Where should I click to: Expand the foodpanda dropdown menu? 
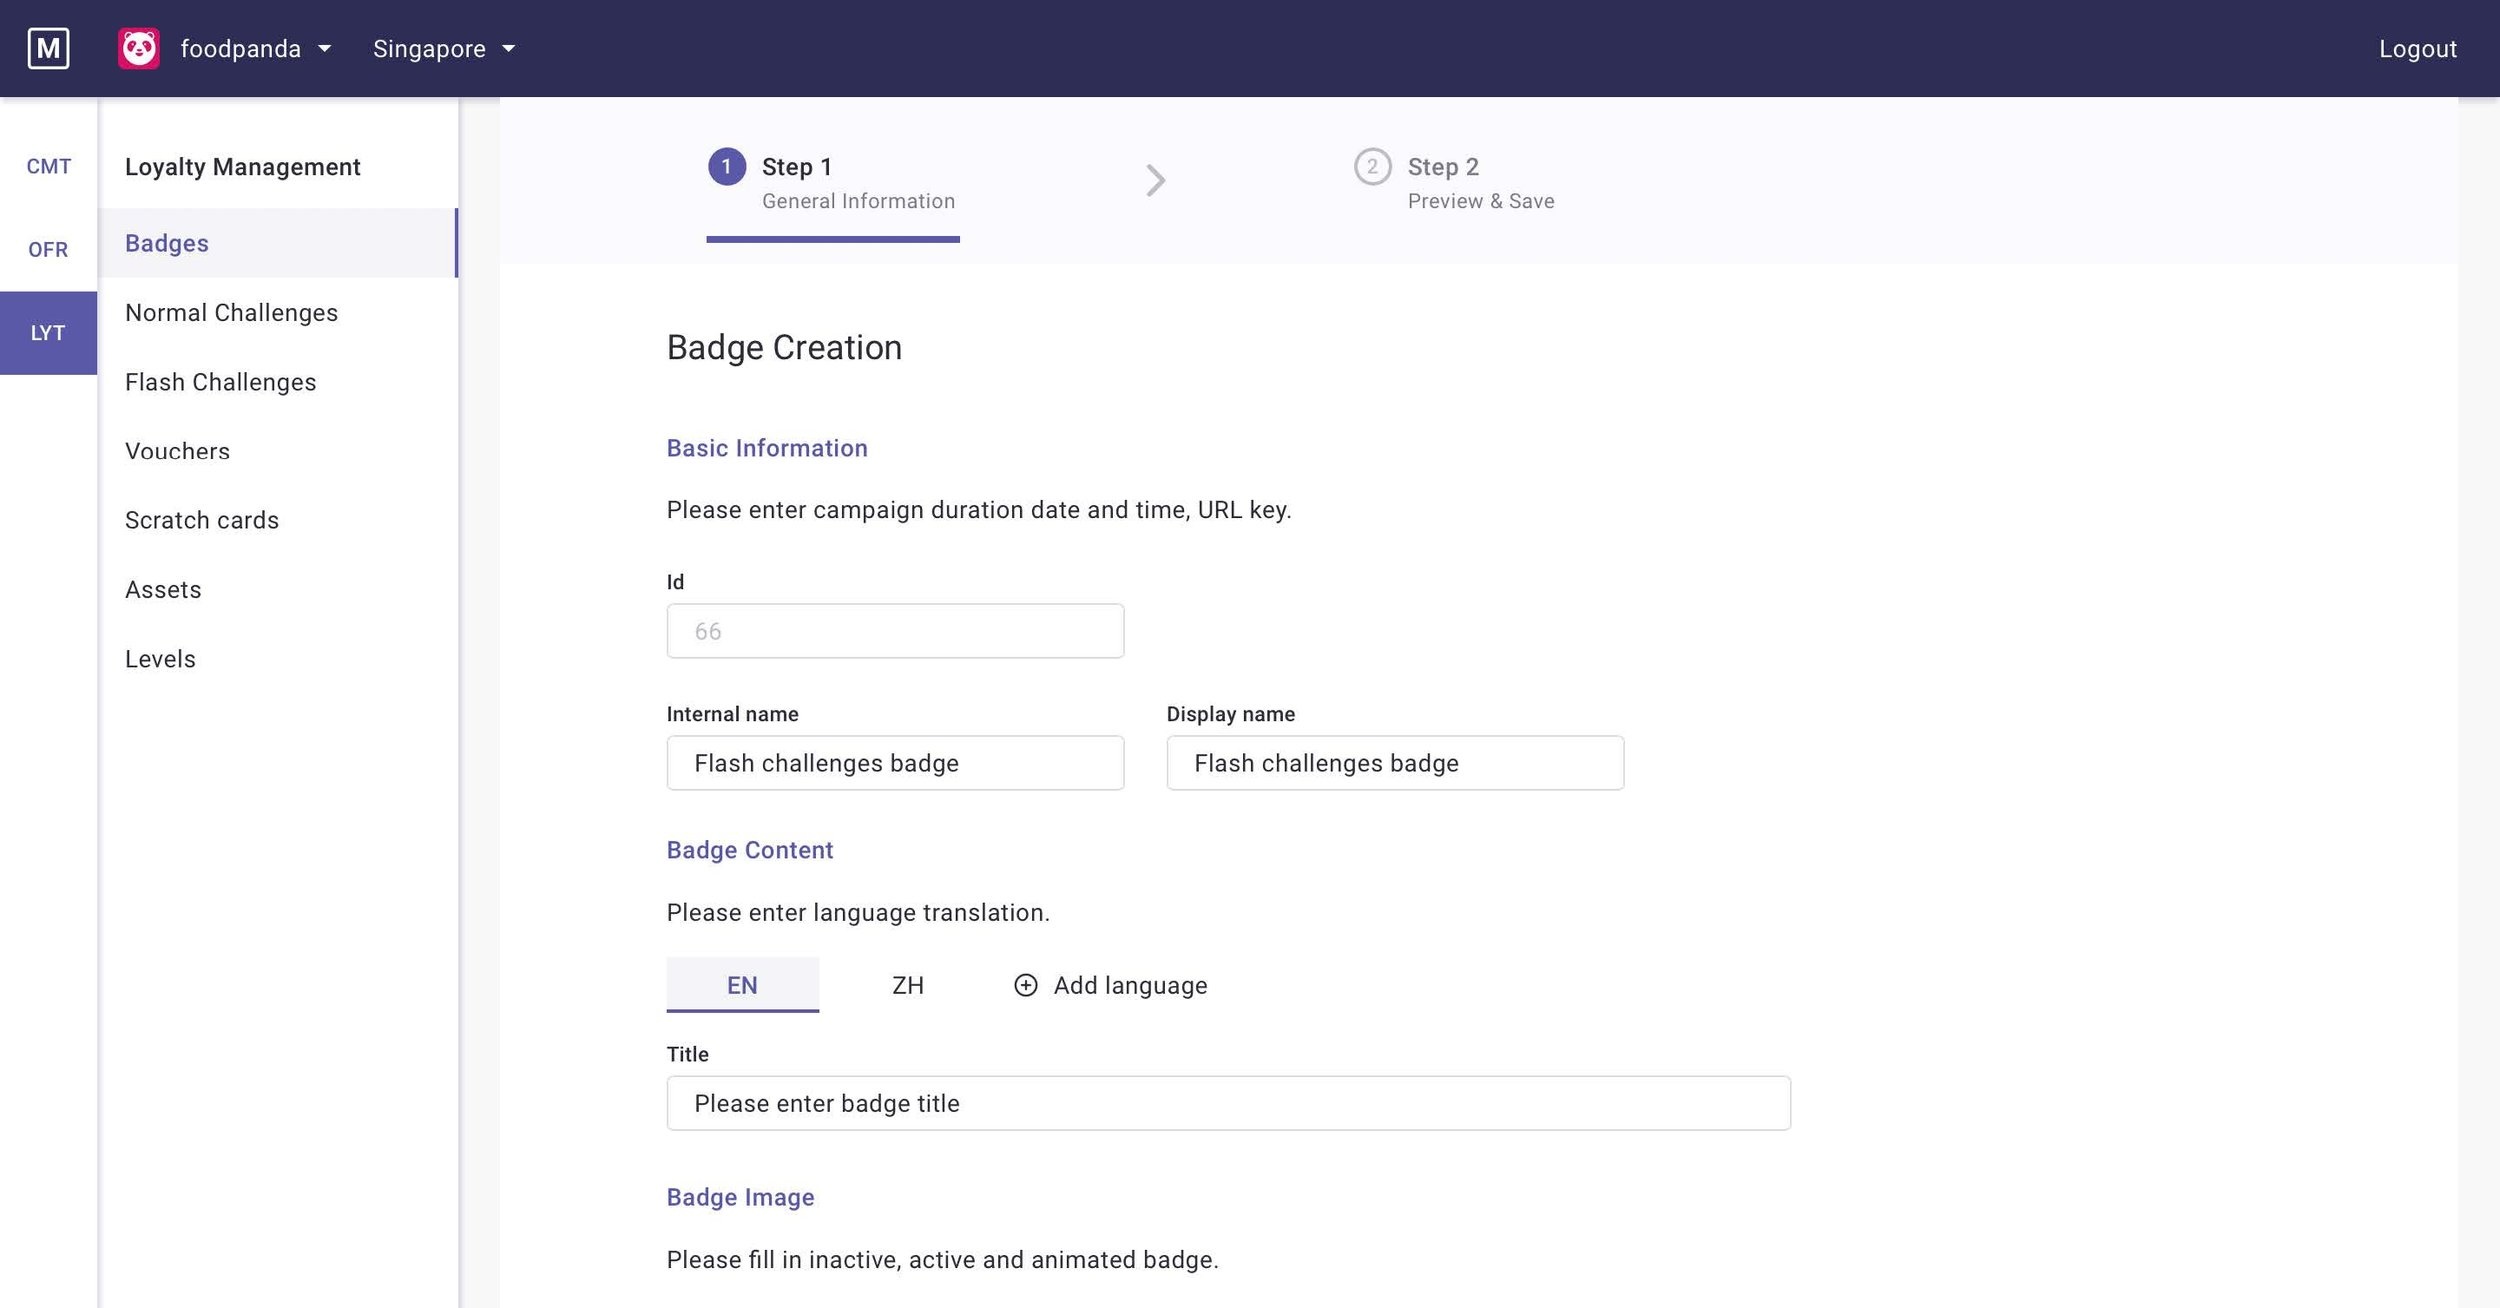pyautogui.click(x=324, y=48)
